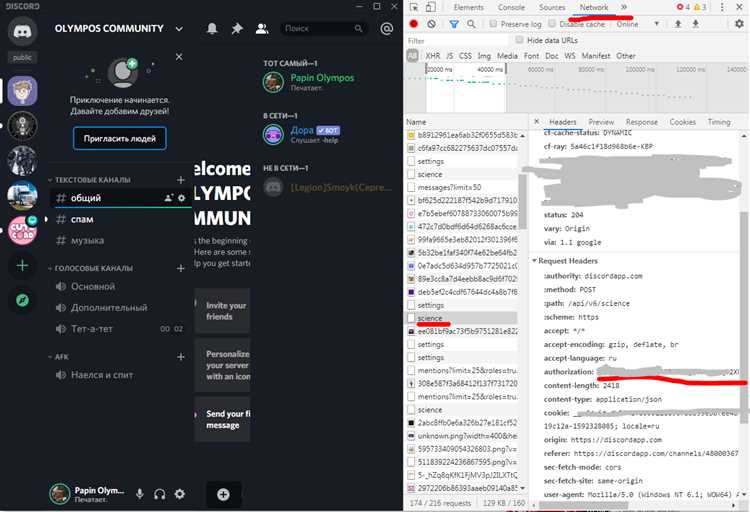The width and height of the screenshot is (750, 512).
Task: Open mentions inbox @ icon
Action: (x=386, y=29)
